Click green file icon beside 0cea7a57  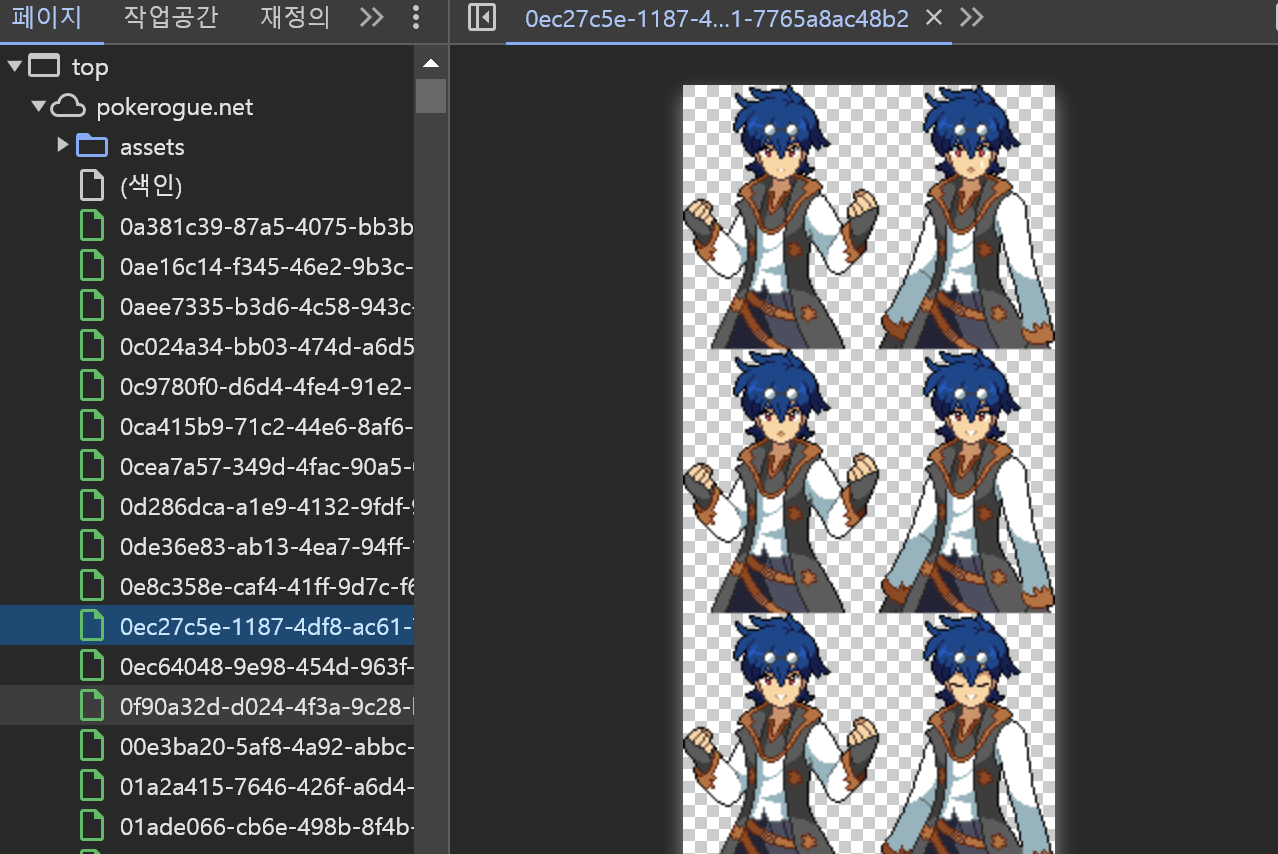point(92,466)
